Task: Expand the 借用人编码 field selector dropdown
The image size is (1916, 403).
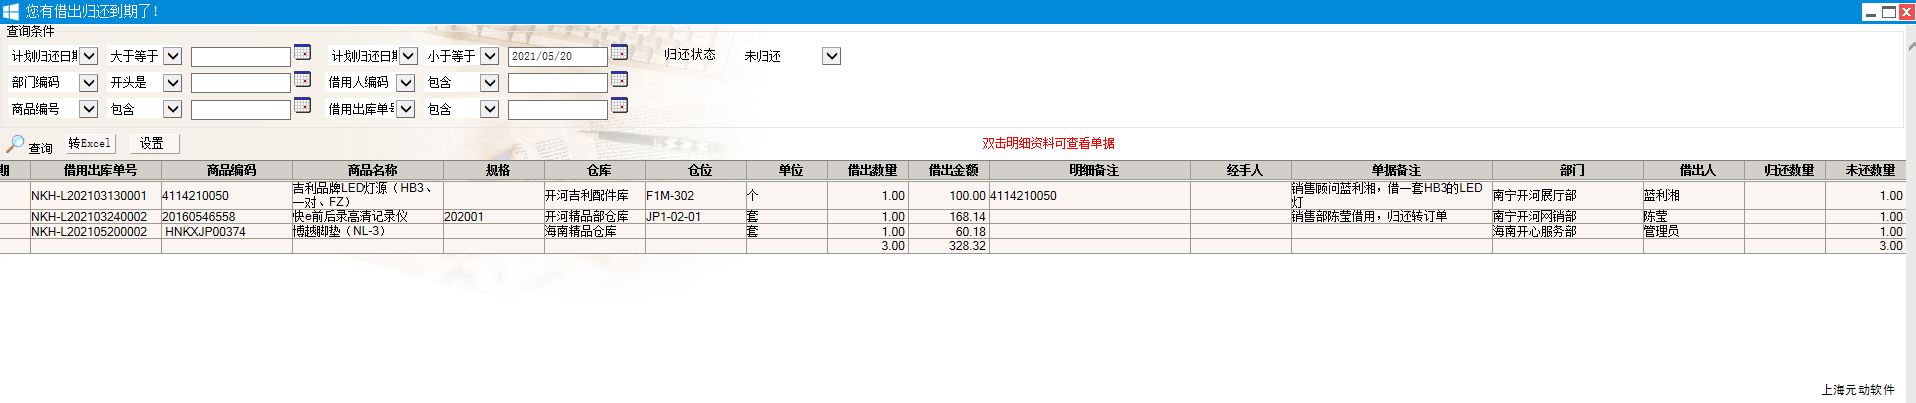Action: click(405, 83)
